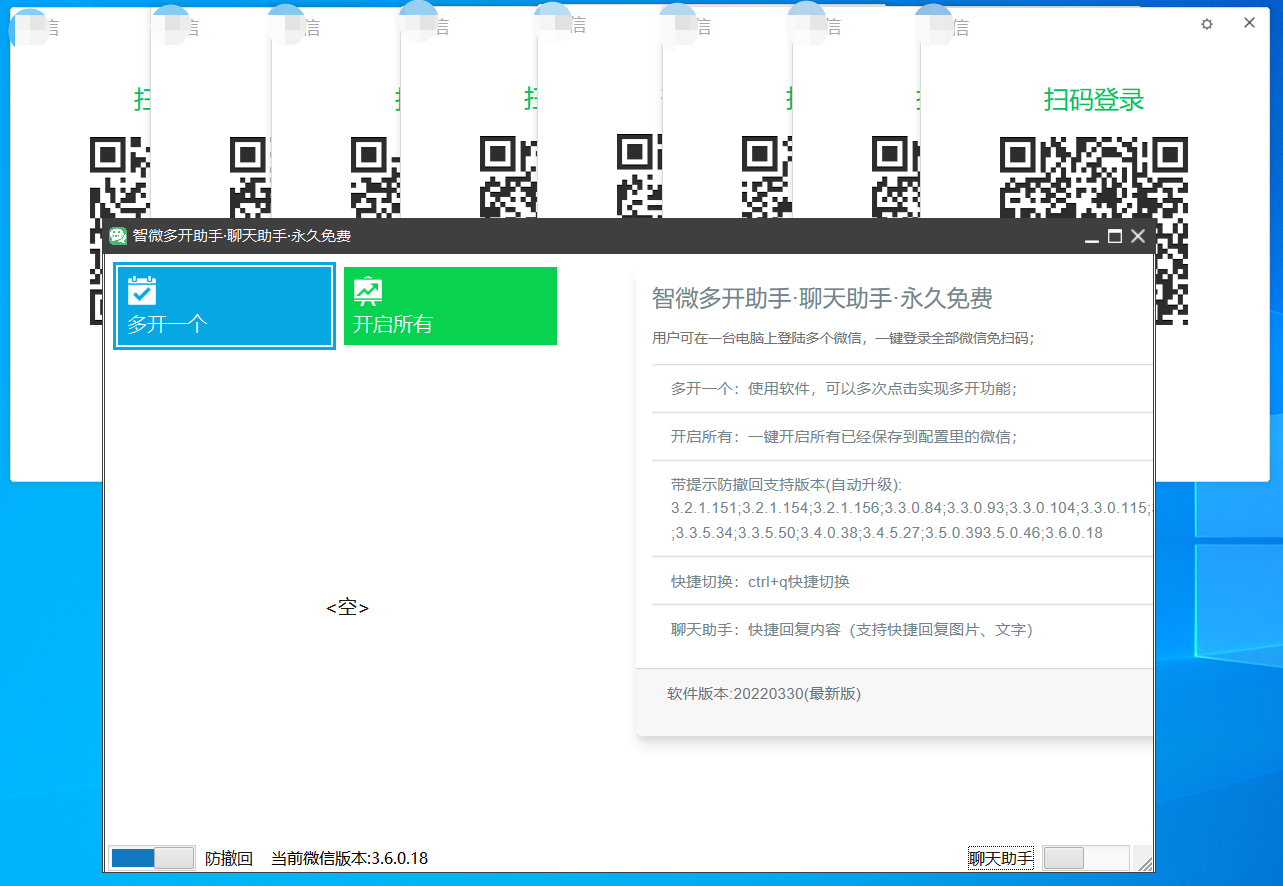Image resolution: width=1283 pixels, height=886 pixels.
Task: Click the 当前微信版本:3.6.0.18 status text
Action: coord(347,858)
